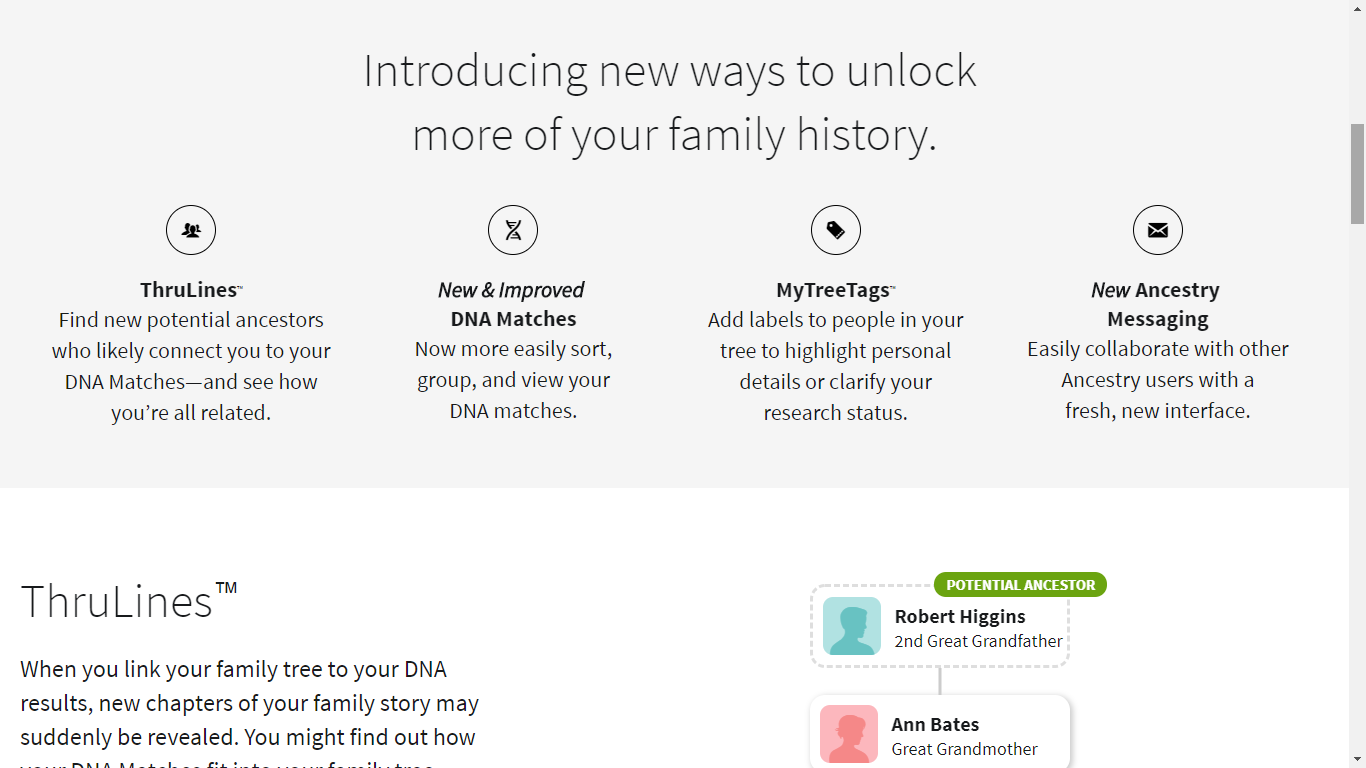
Task: Click the MyTreeTags tag icon
Action: pyautogui.click(x=835, y=229)
